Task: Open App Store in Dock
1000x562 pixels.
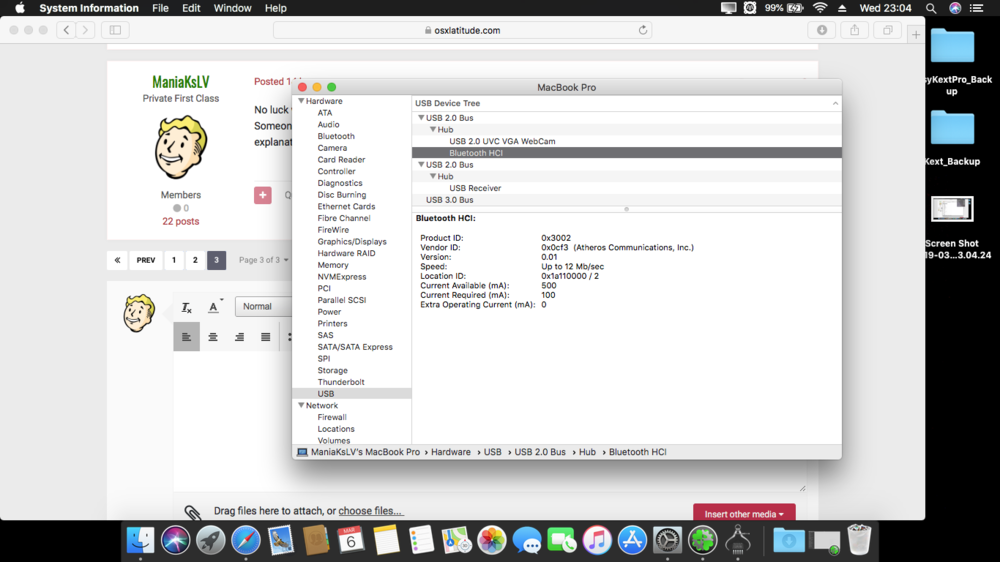Action: tap(632, 540)
